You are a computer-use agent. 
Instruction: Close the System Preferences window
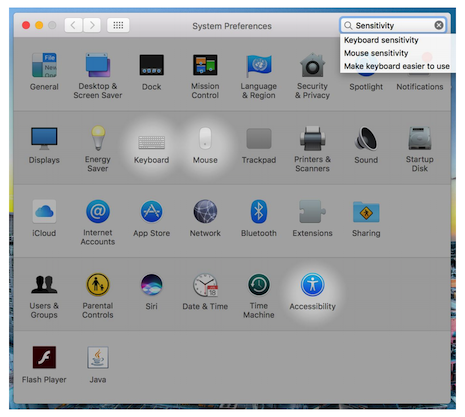click(x=26, y=25)
